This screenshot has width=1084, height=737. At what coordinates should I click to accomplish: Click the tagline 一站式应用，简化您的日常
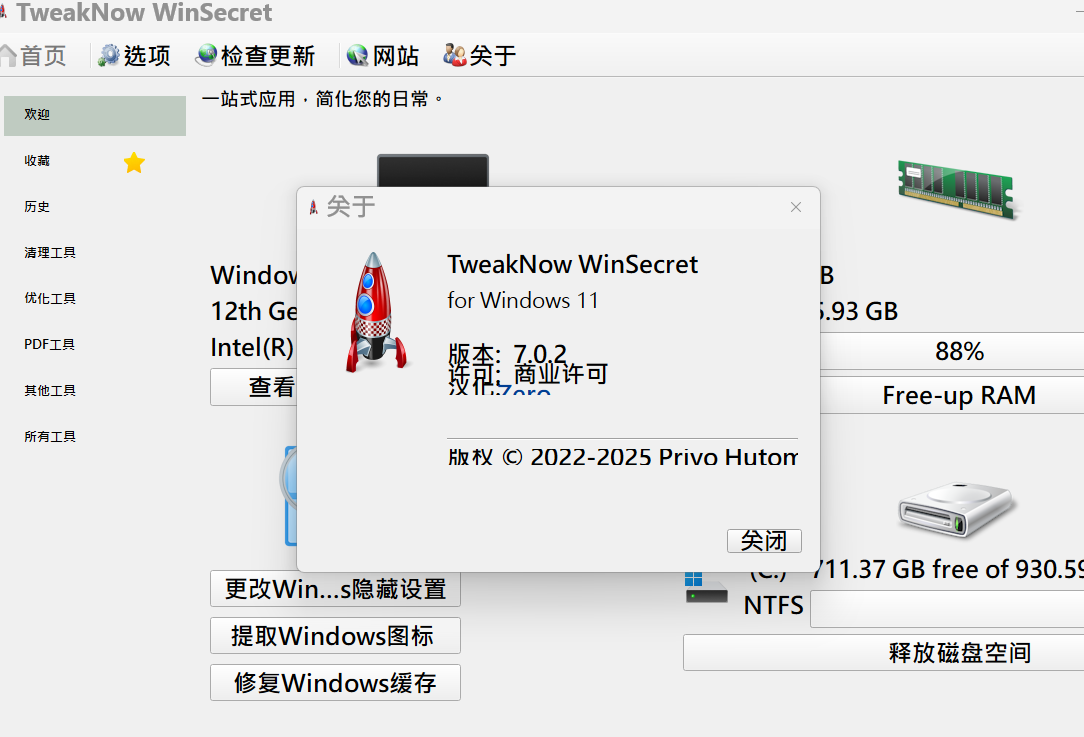323,100
